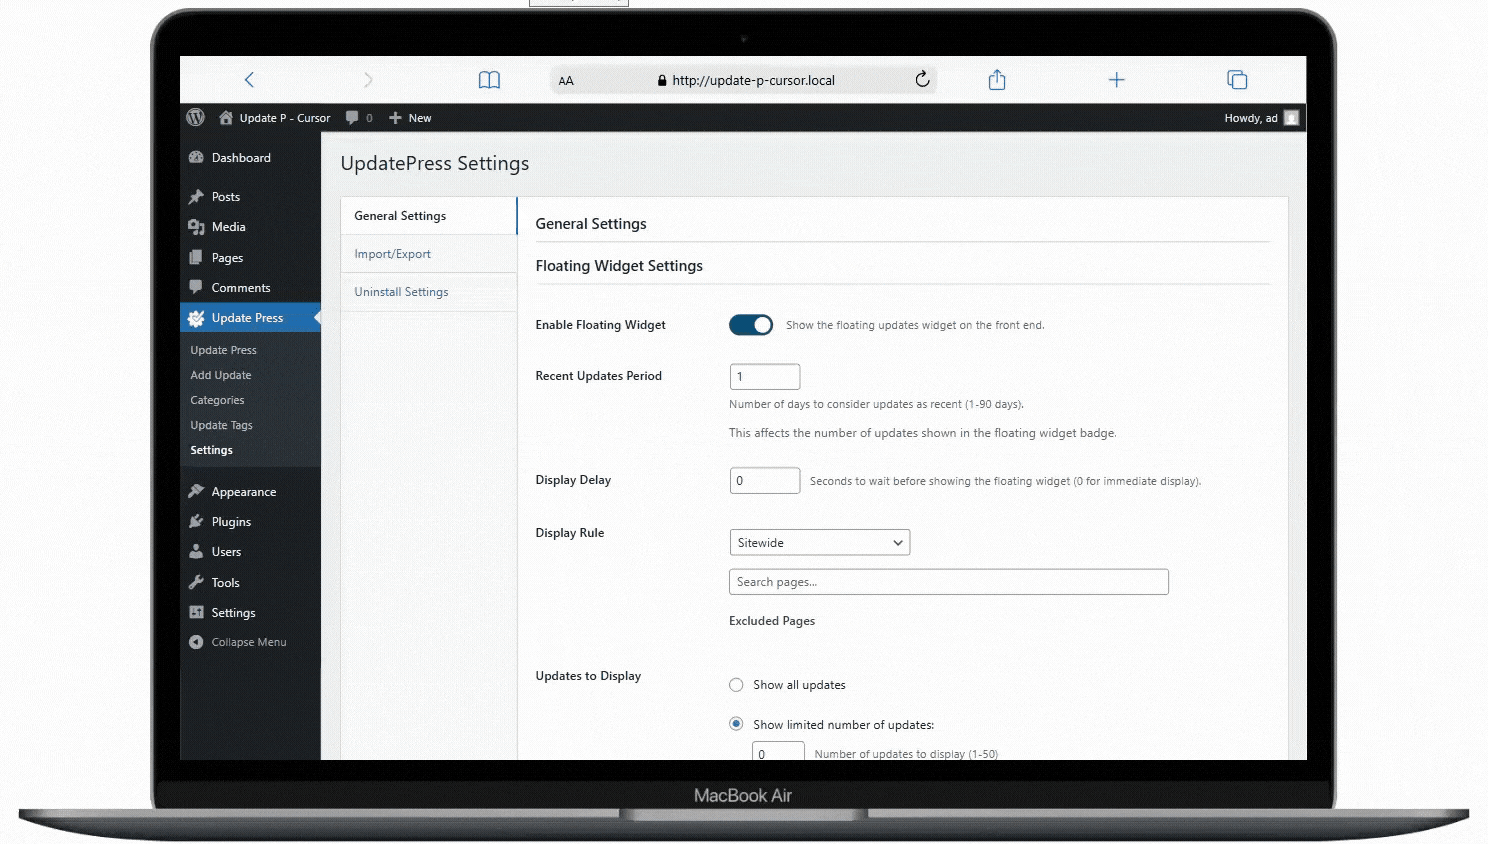Click the WordPress logo in admin bar
Screen dimensions: 1488x844
(196, 117)
